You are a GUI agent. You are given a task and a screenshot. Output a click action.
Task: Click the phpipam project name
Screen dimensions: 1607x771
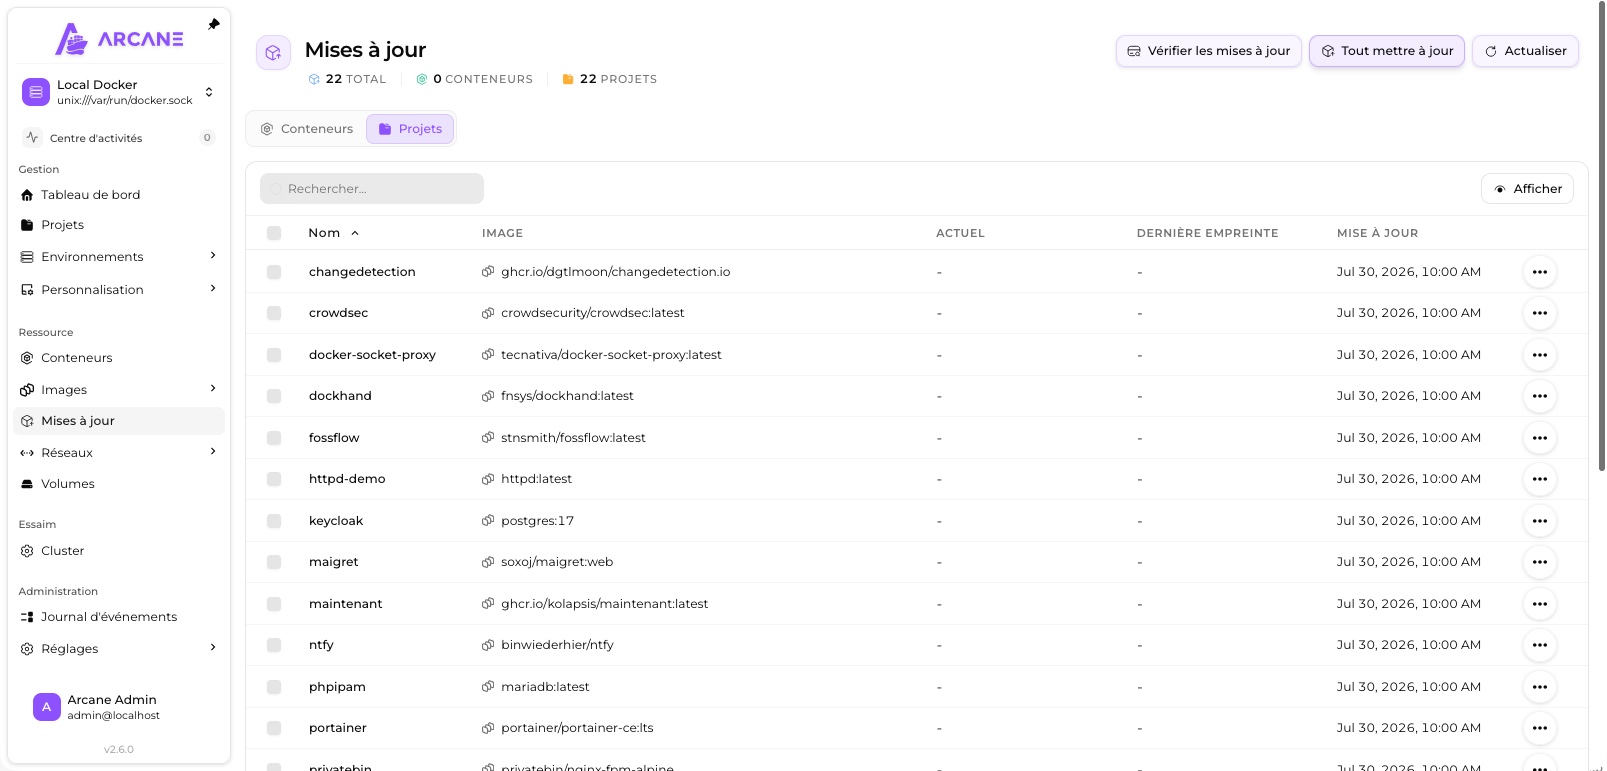coord(337,687)
